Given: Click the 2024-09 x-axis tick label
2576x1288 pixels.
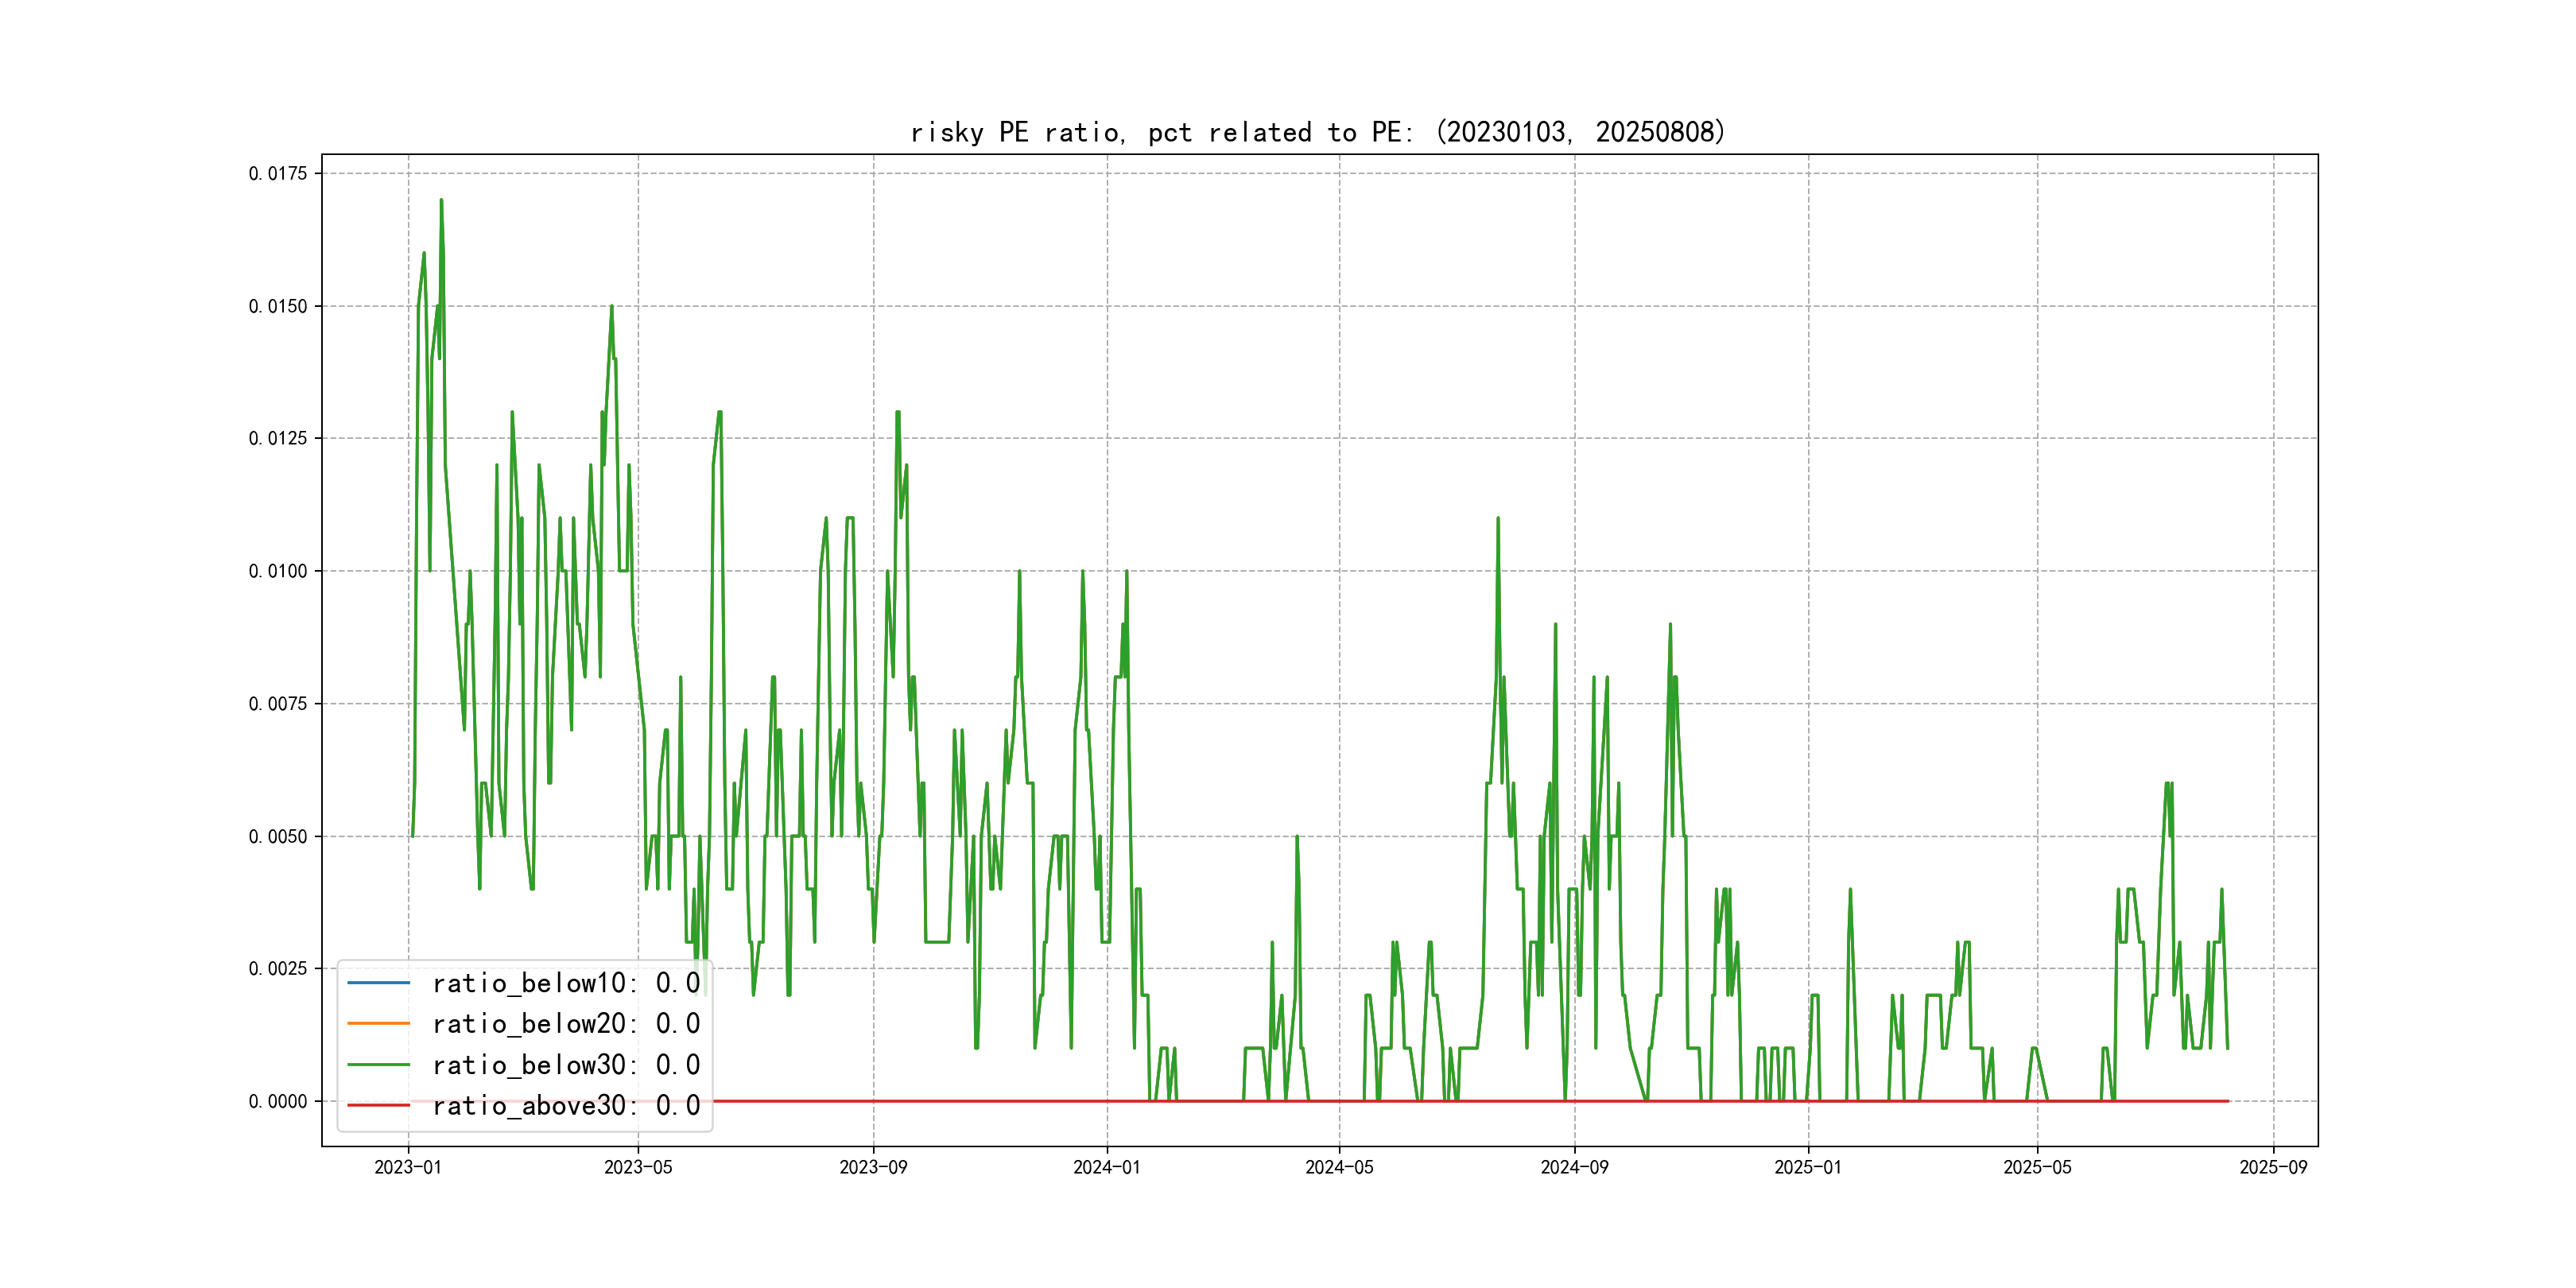Looking at the screenshot, I should [1574, 1167].
